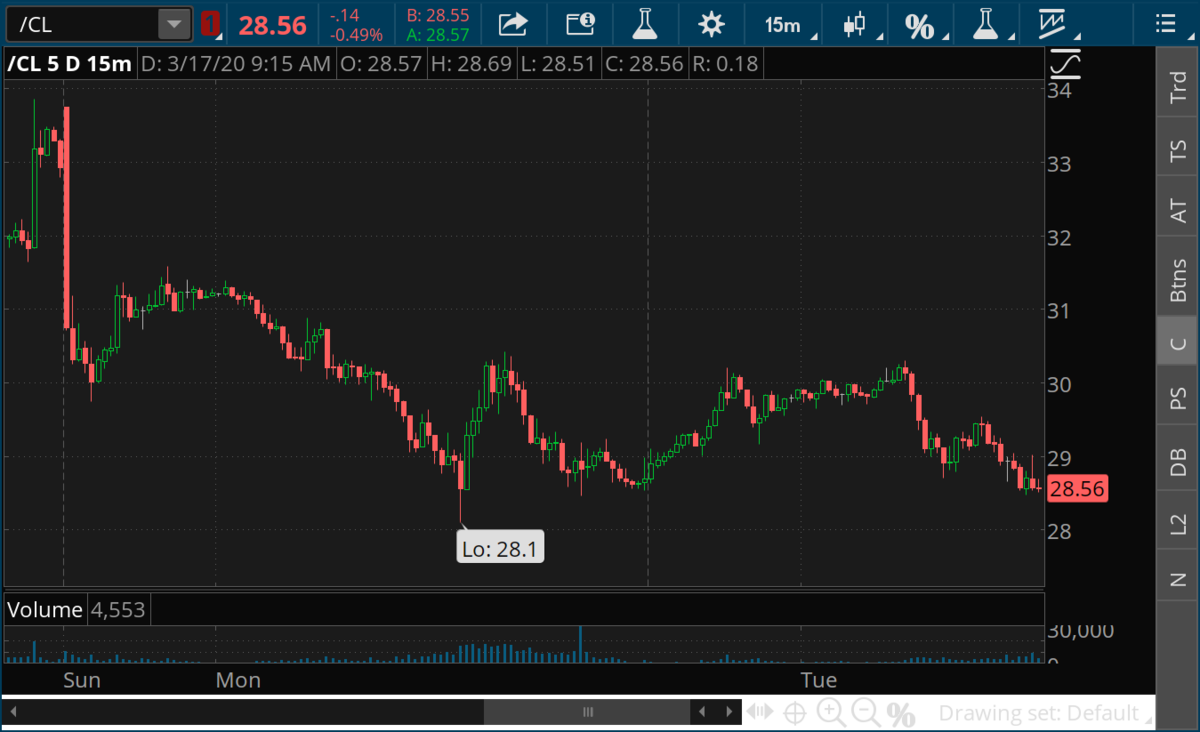The image size is (1200, 732).
Task: Click the bid price B: 28.55
Action: pos(439,15)
